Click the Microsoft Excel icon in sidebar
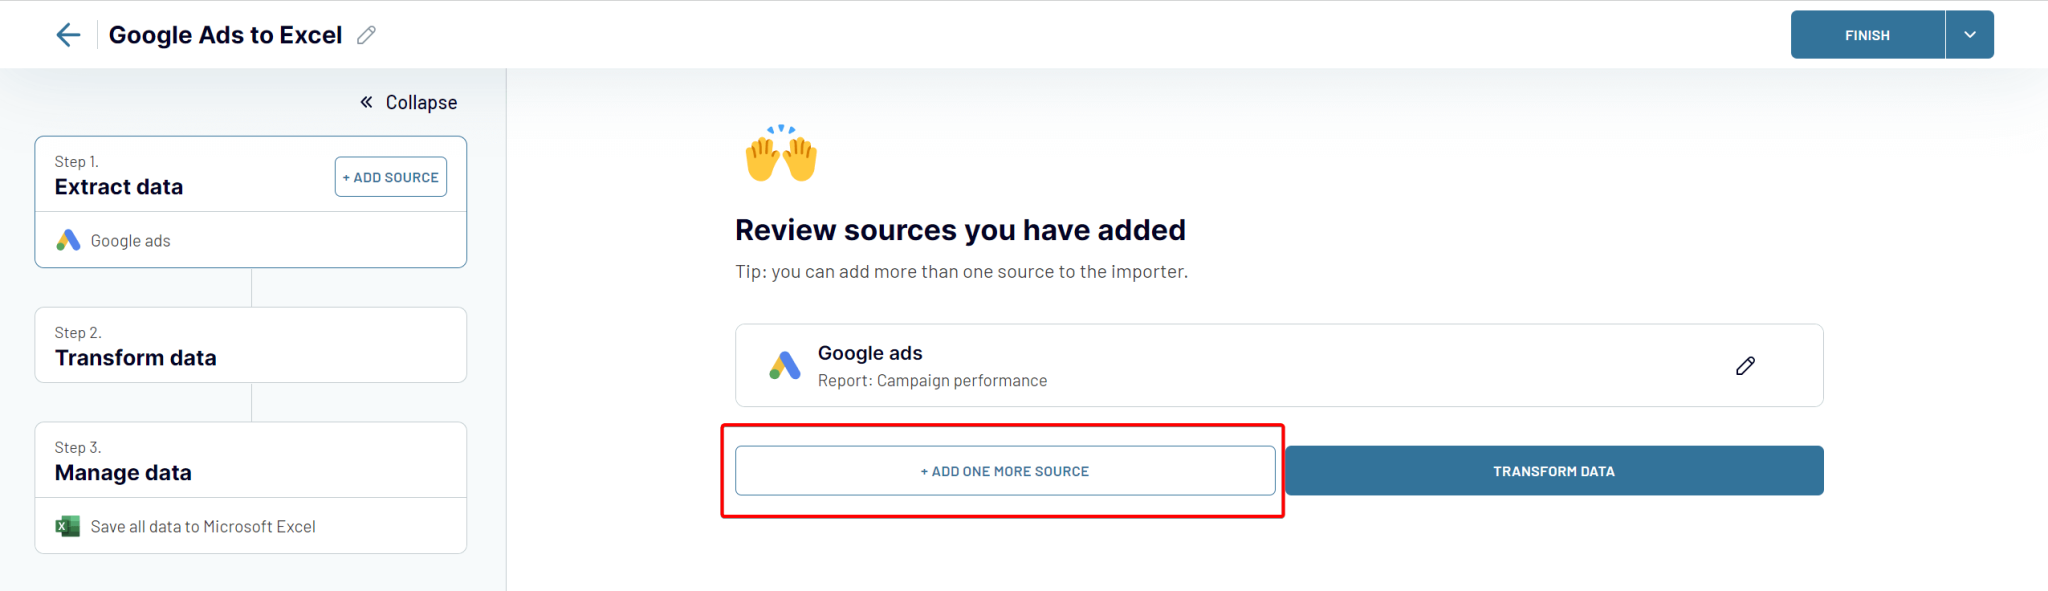 68,526
